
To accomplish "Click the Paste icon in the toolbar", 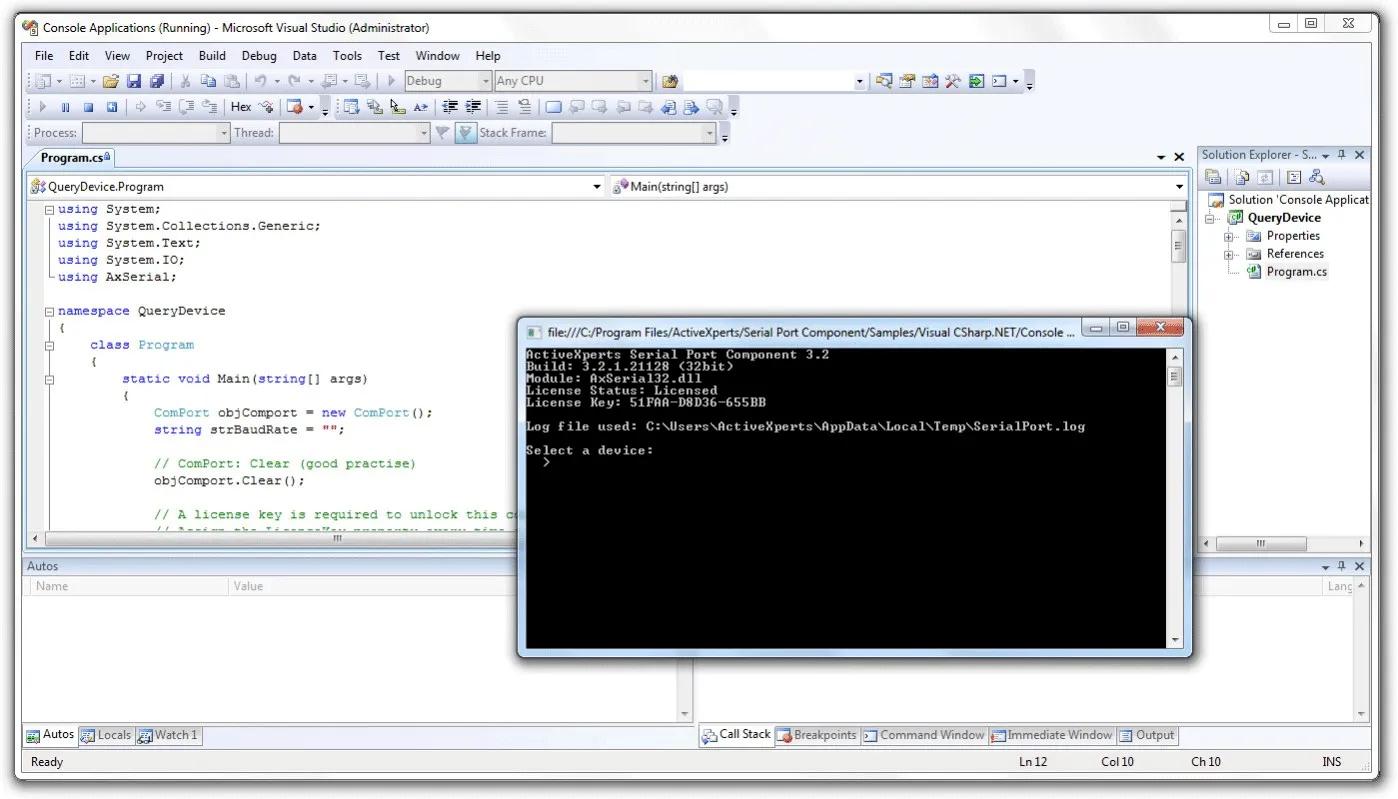I will coord(231,81).
